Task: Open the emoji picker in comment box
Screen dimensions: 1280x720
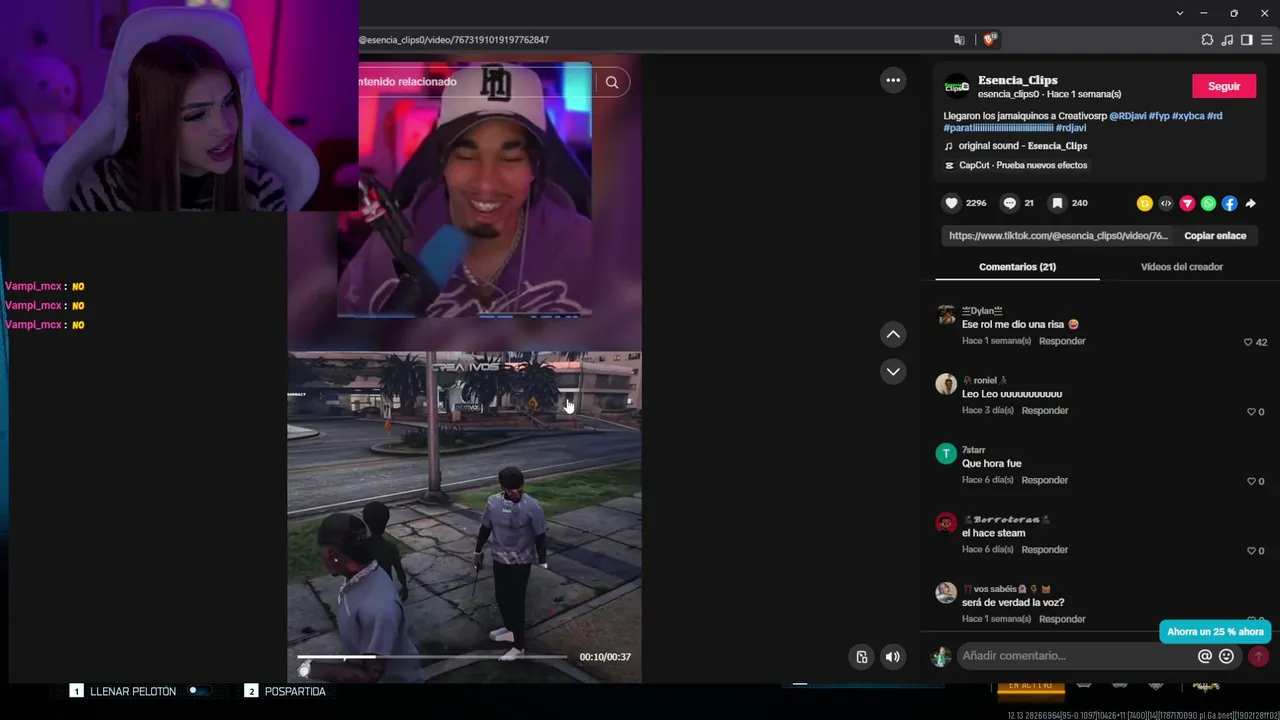Action: (1227, 656)
